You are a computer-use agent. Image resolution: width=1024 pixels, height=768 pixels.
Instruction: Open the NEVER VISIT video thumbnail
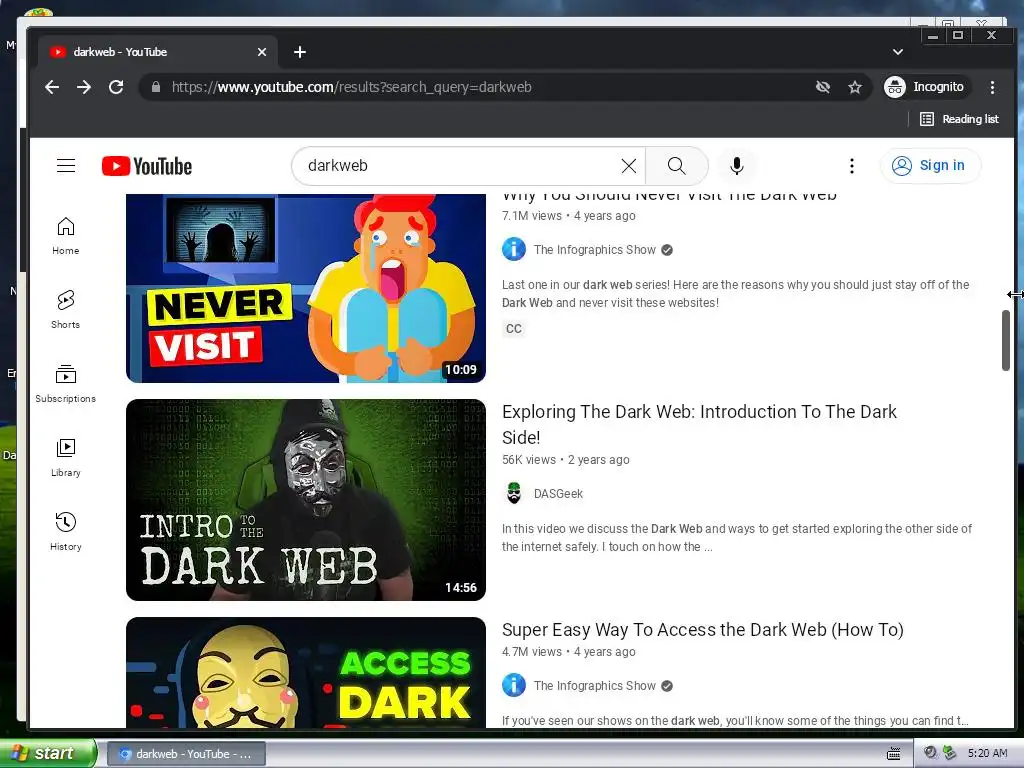tap(306, 288)
